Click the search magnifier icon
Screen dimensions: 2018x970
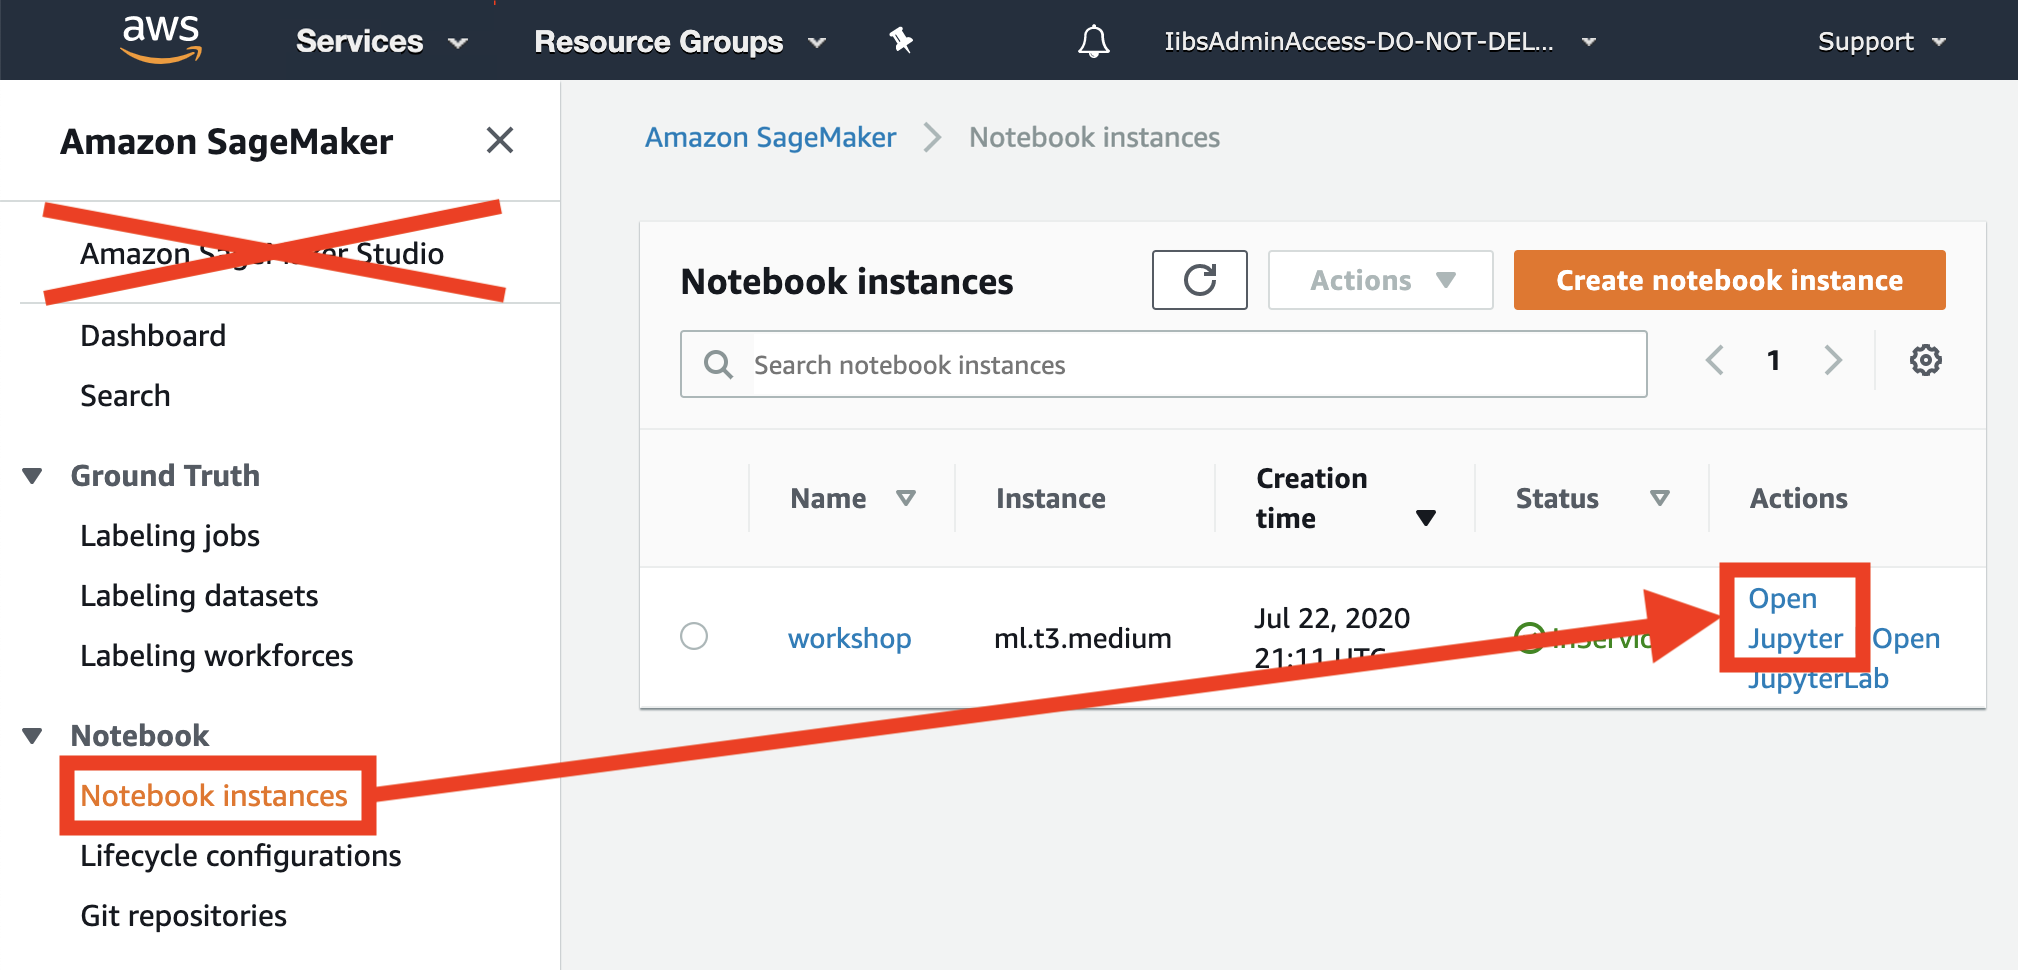tap(718, 364)
